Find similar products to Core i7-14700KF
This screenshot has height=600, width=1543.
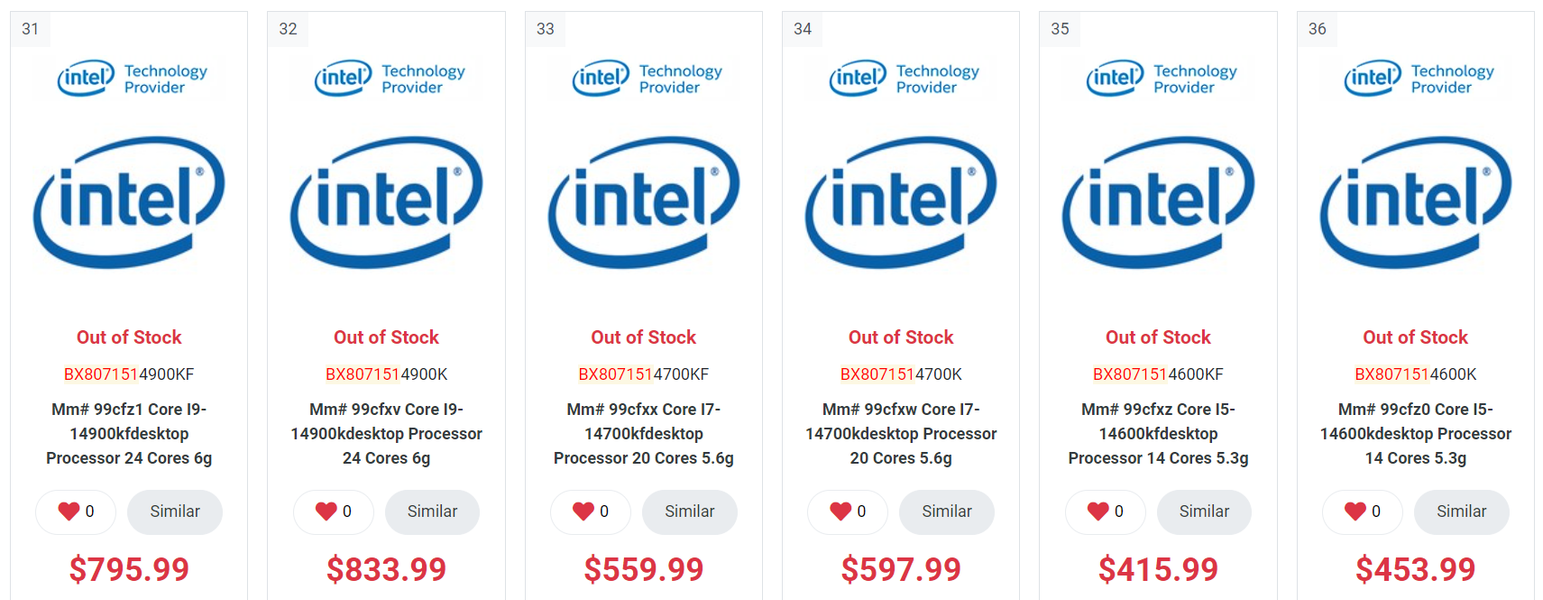689,512
